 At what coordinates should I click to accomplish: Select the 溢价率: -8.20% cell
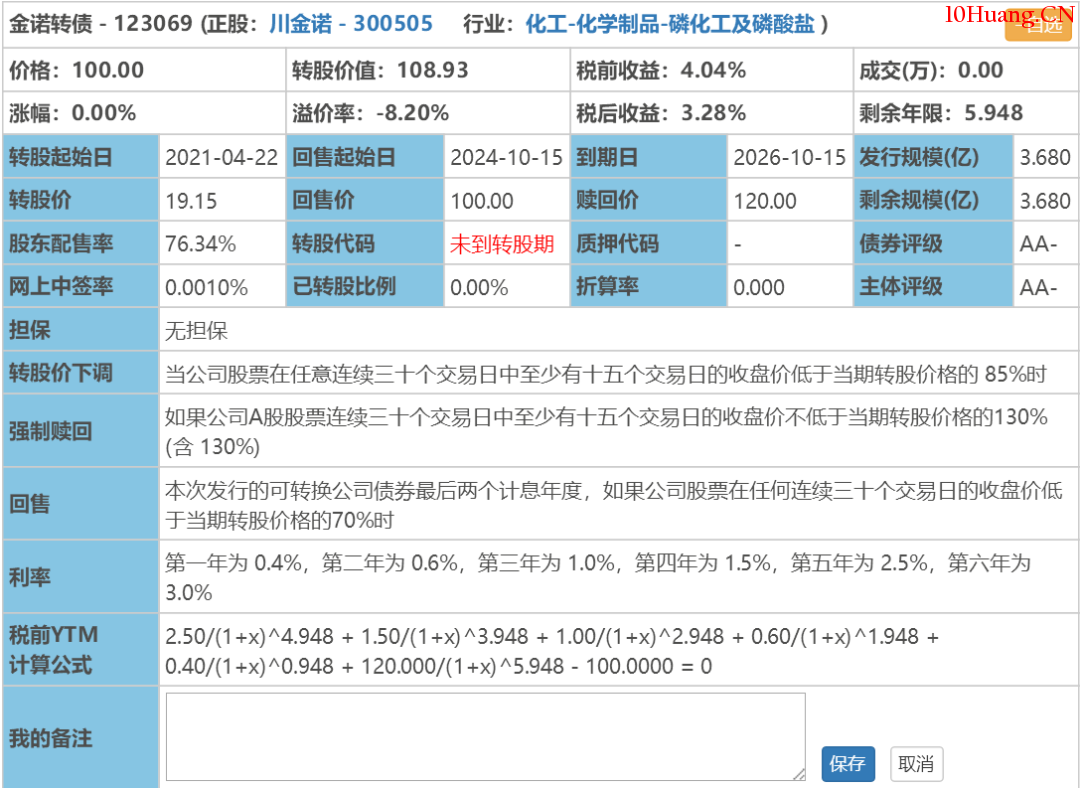(x=428, y=113)
